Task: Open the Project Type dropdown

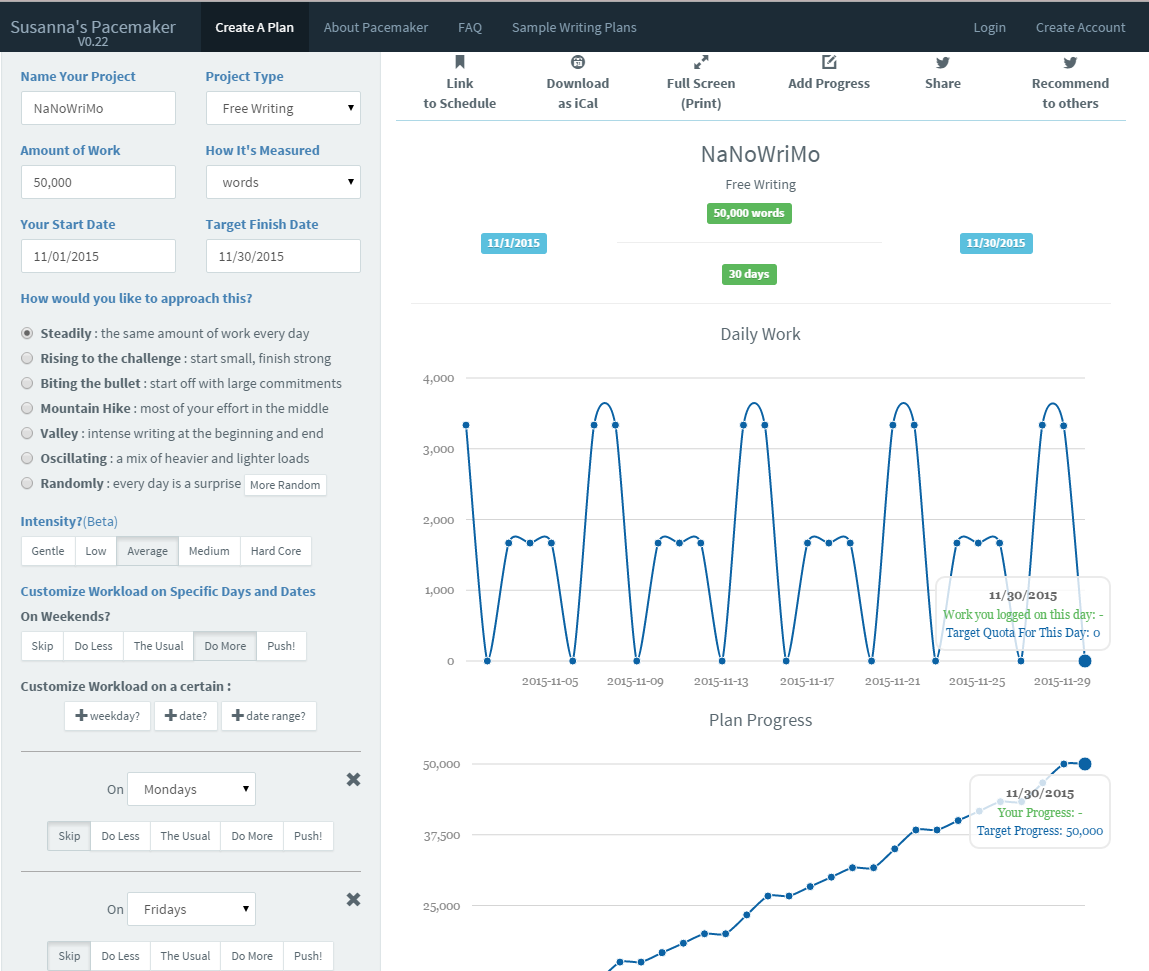Action: 283,108
